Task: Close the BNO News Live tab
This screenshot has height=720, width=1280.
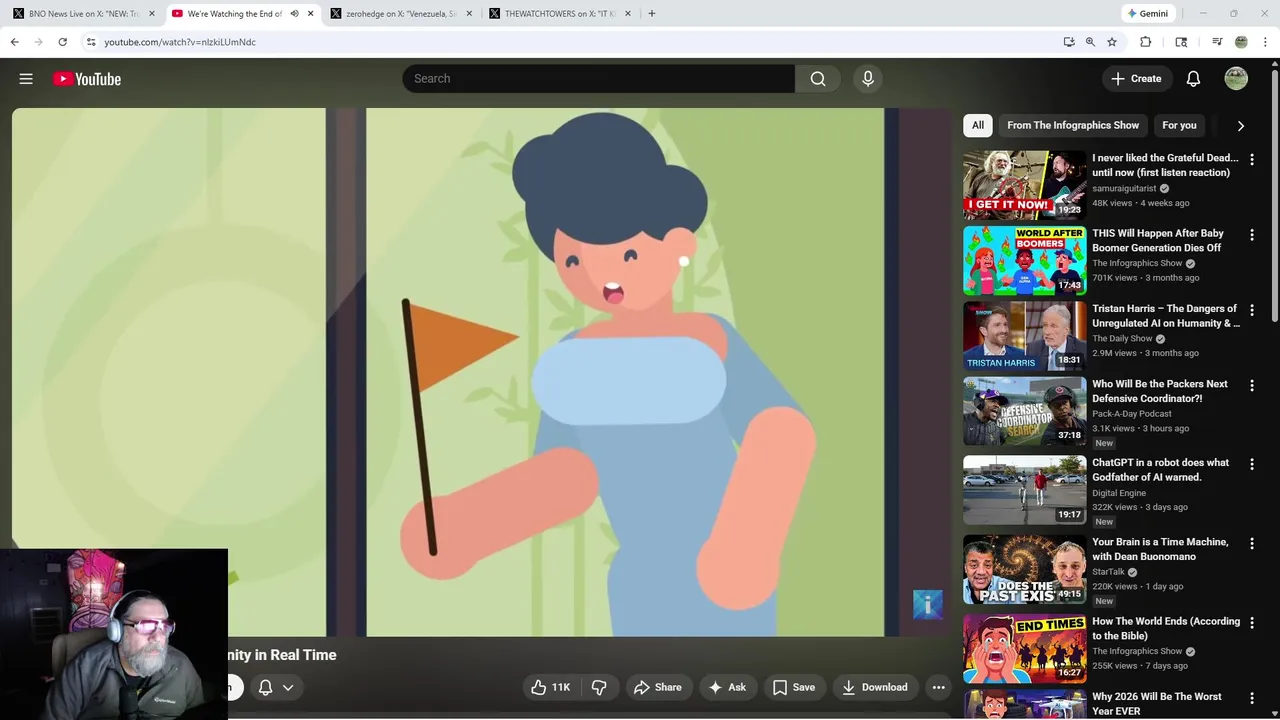Action: click(x=152, y=14)
